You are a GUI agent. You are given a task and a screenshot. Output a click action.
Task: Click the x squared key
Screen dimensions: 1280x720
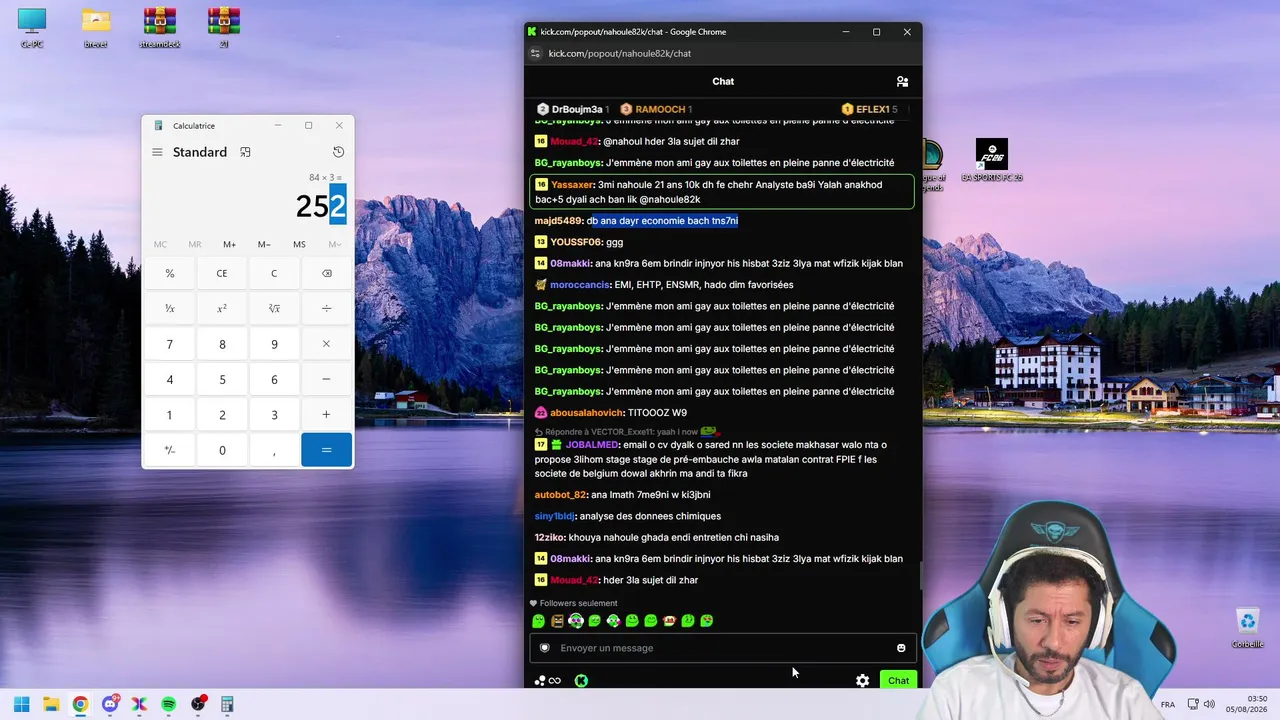(x=222, y=309)
